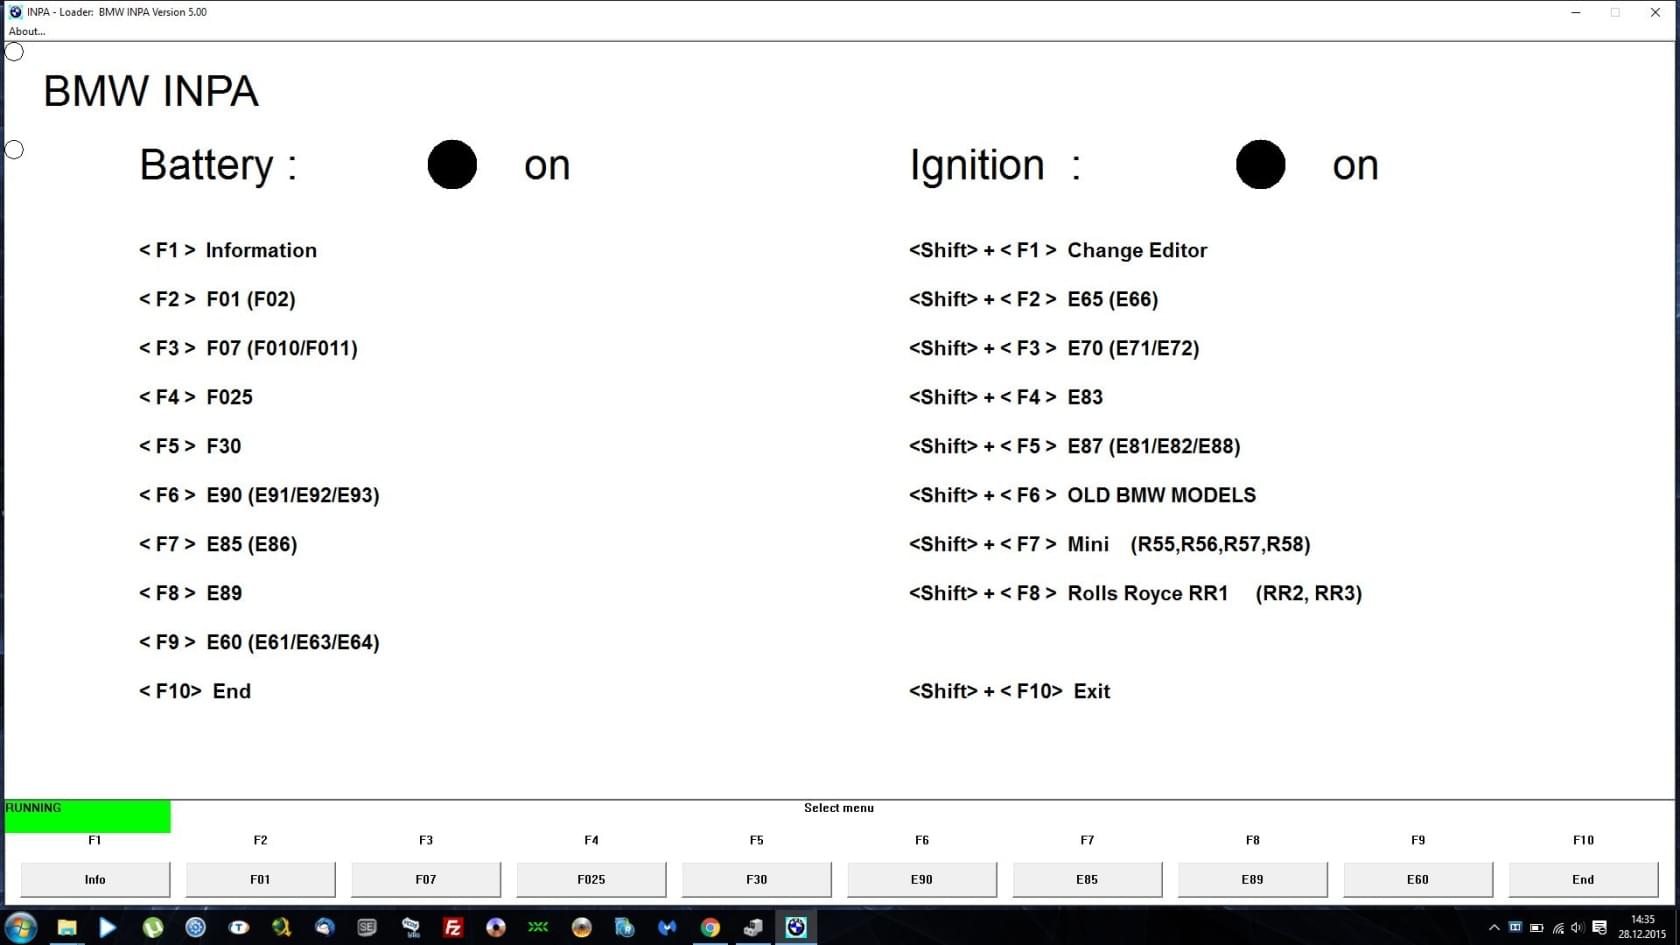The width and height of the screenshot is (1680, 945).
Task: Open the SE application icon in taskbar
Action: tap(367, 927)
